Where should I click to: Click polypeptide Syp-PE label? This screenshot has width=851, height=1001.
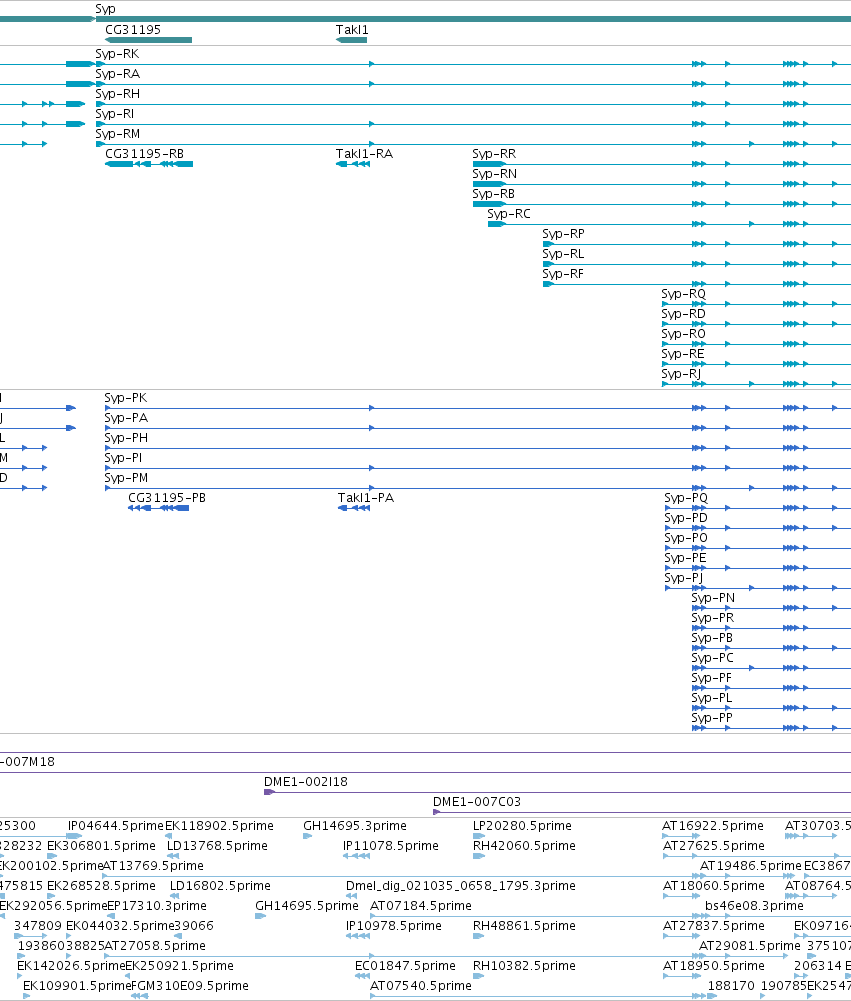(x=686, y=557)
